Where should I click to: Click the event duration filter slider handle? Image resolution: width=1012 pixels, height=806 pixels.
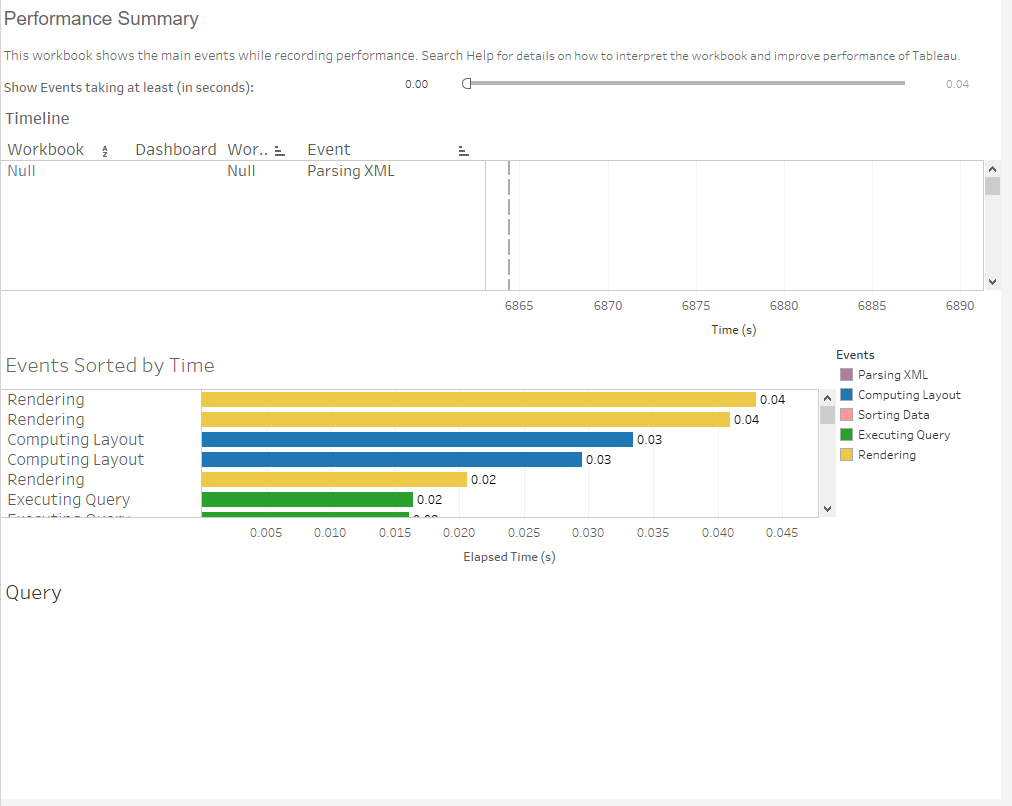[466, 84]
